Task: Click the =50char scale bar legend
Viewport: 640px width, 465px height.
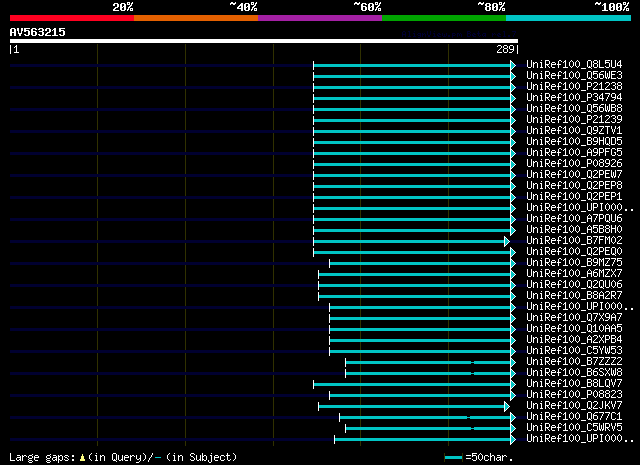Action: [x=478, y=457]
